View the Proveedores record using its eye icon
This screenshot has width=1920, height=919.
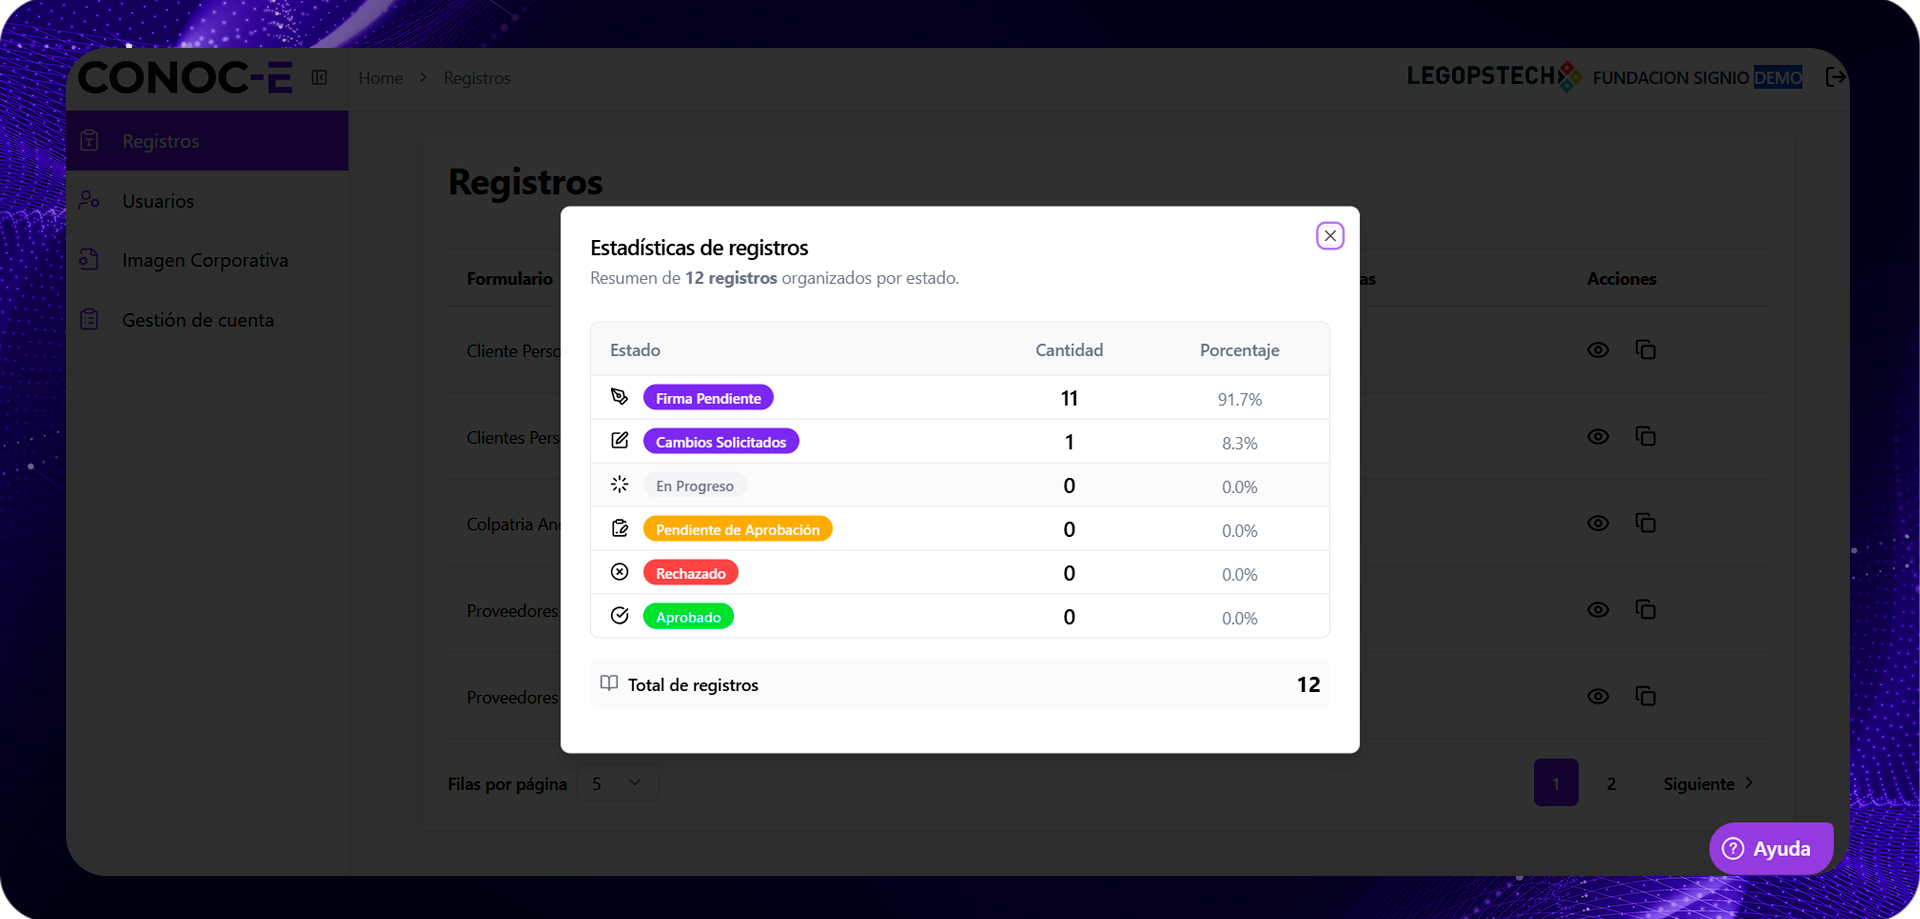1598,609
